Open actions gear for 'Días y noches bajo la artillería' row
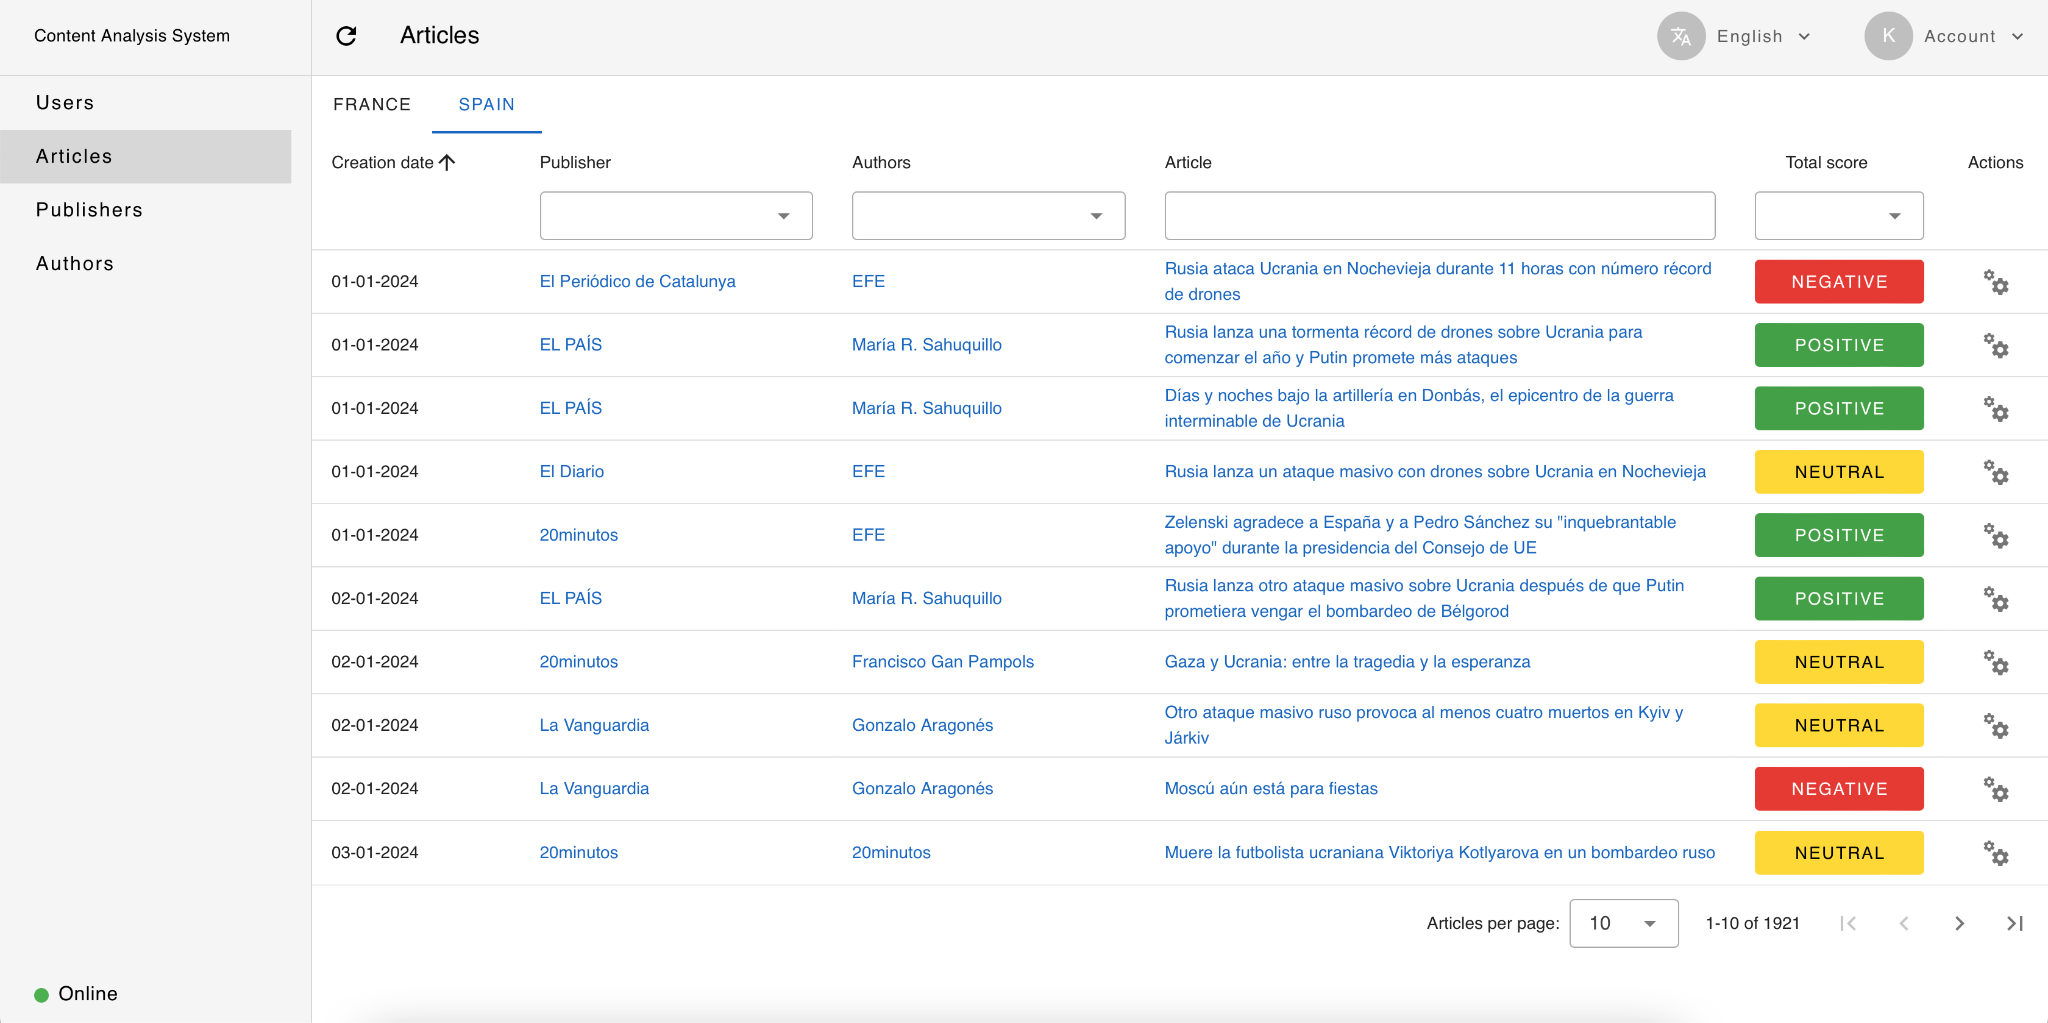The height and width of the screenshot is (1023, 2048). (1996, 408)
